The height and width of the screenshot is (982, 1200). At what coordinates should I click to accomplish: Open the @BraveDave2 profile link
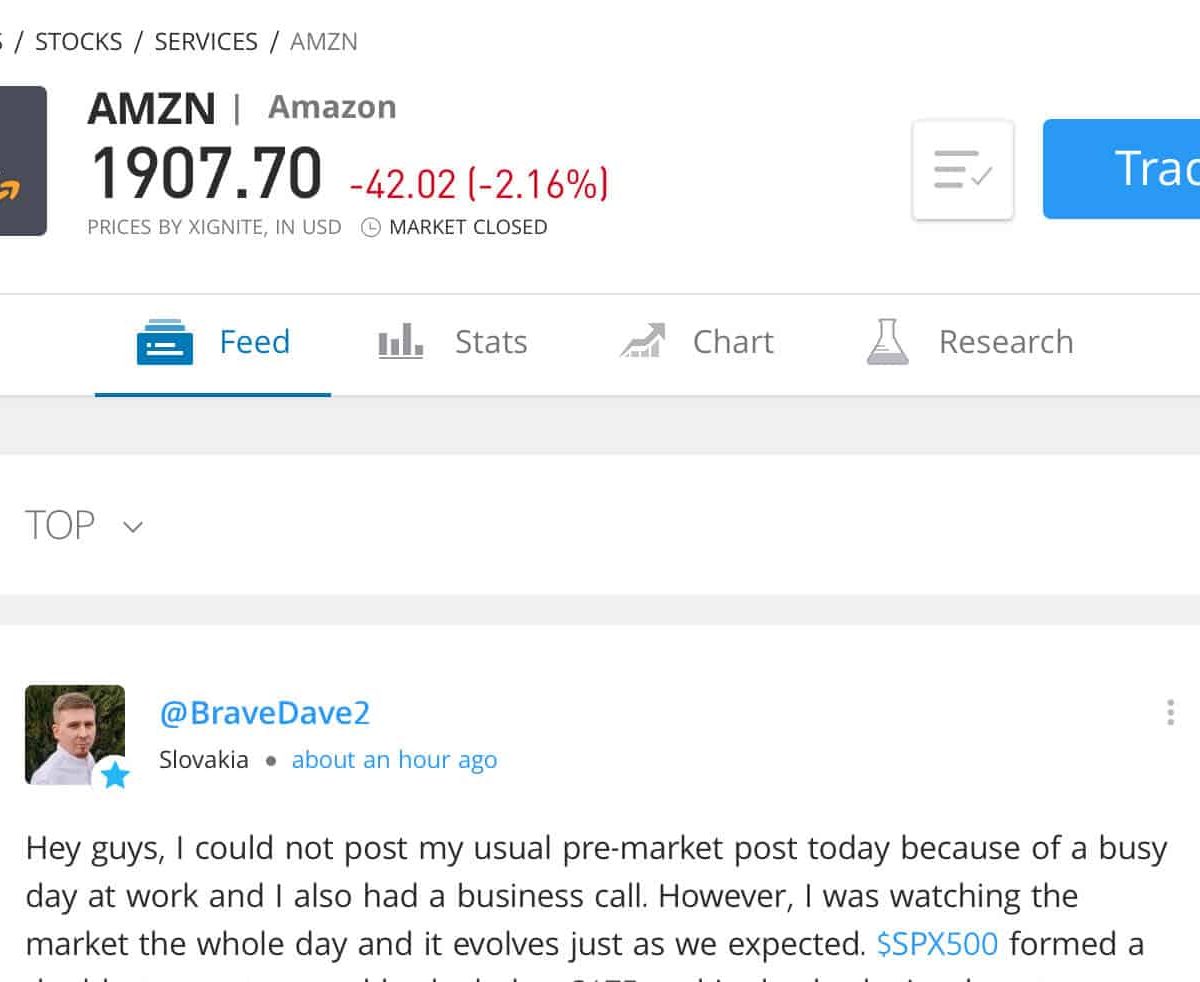point(265,713)
